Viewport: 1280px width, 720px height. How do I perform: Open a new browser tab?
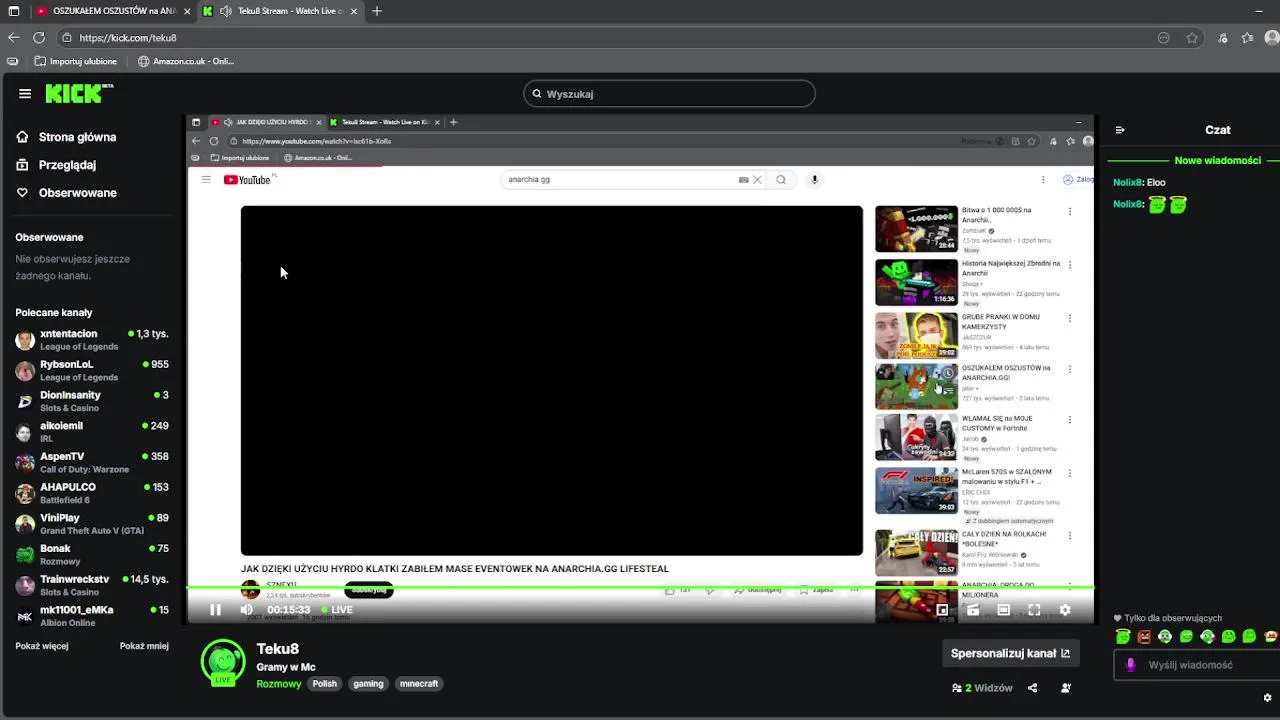[377, 11]
